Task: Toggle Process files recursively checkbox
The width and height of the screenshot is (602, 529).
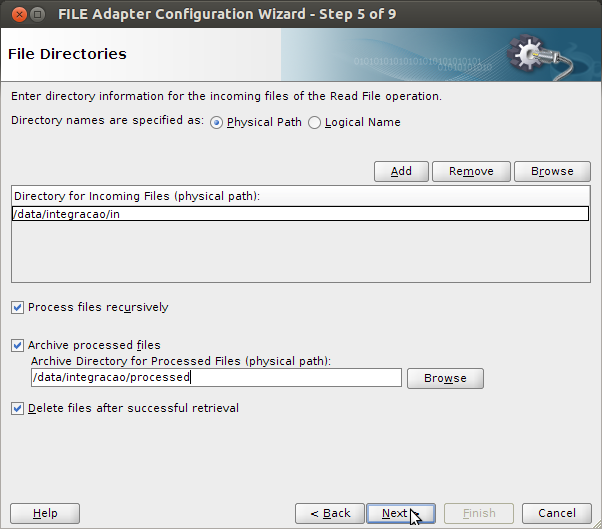Action: point(17,307)
